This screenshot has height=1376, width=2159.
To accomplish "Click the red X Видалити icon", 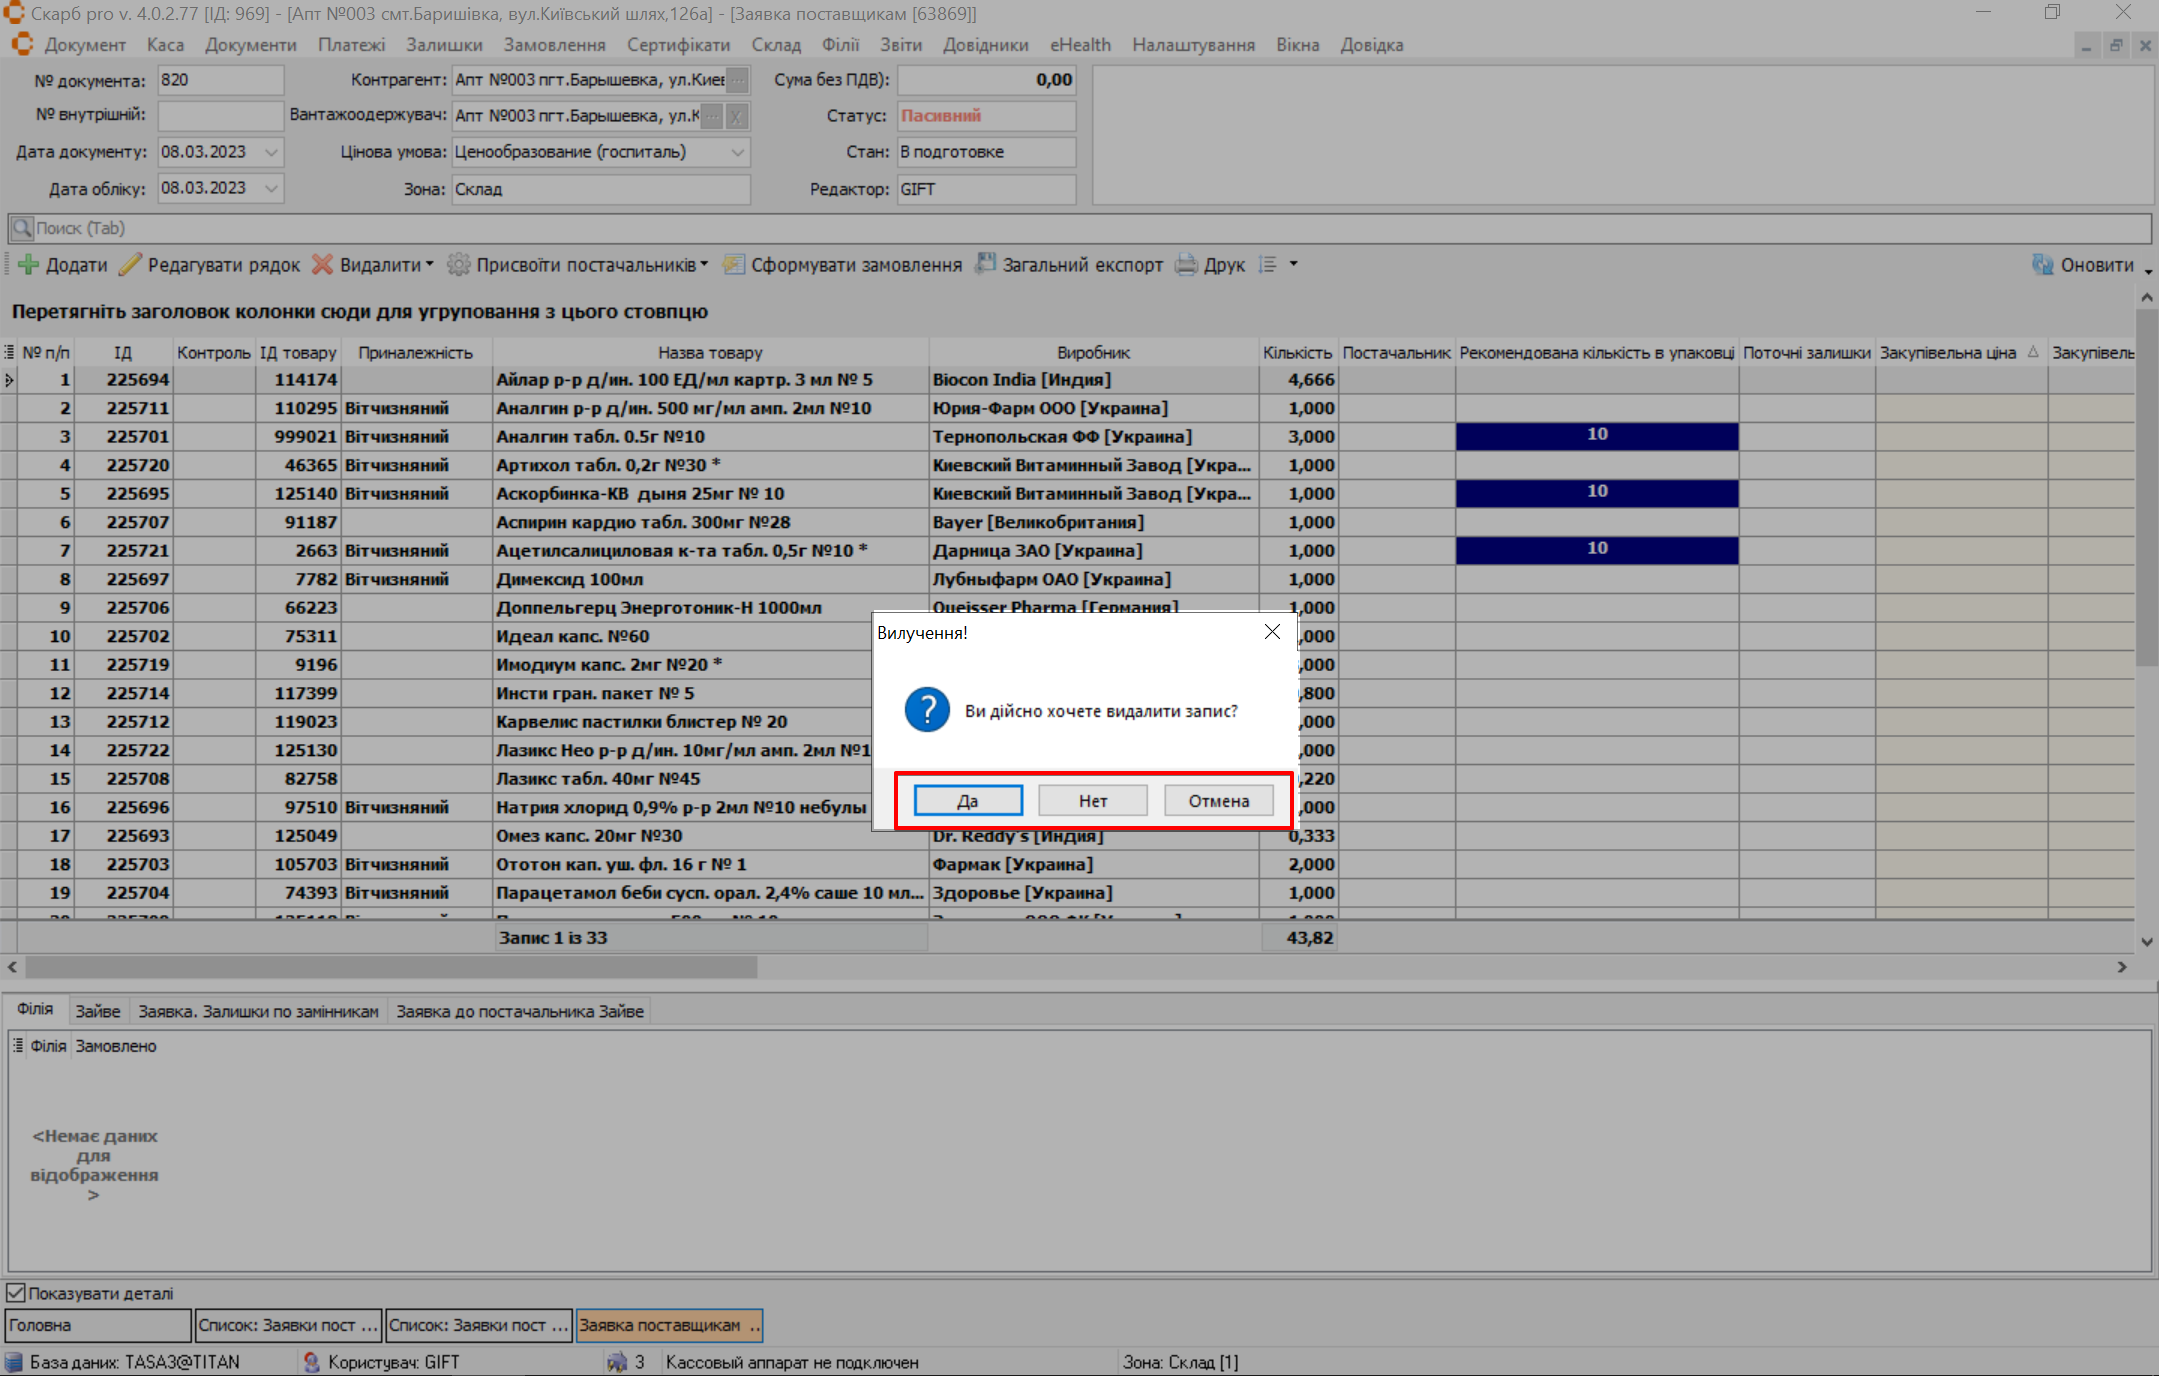I will coord(322,265).
